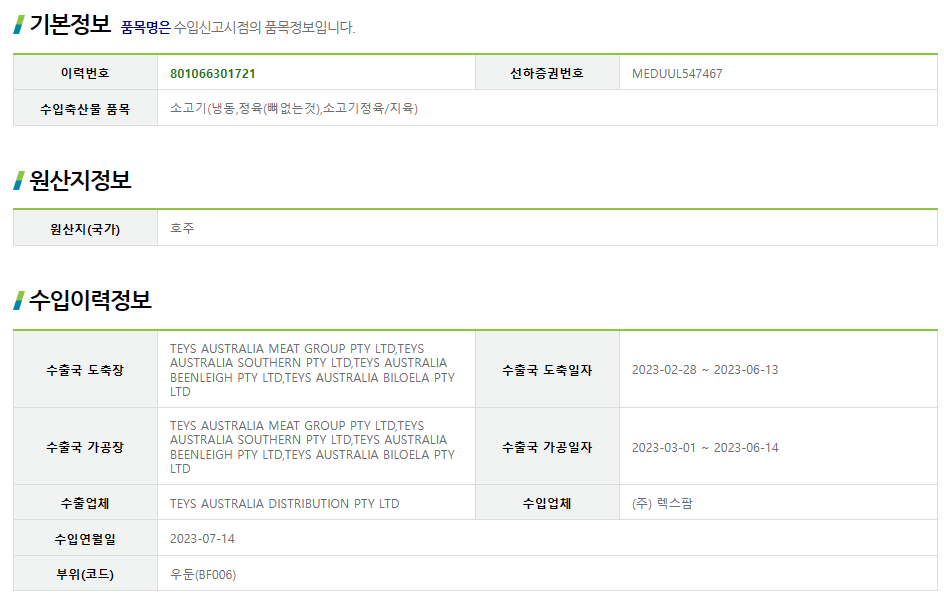
Task: Select exporter TEYS AUSTRALIA DISTRIBUTION PTY LTD
Action: pyautogui.click(x=284, y=504)
